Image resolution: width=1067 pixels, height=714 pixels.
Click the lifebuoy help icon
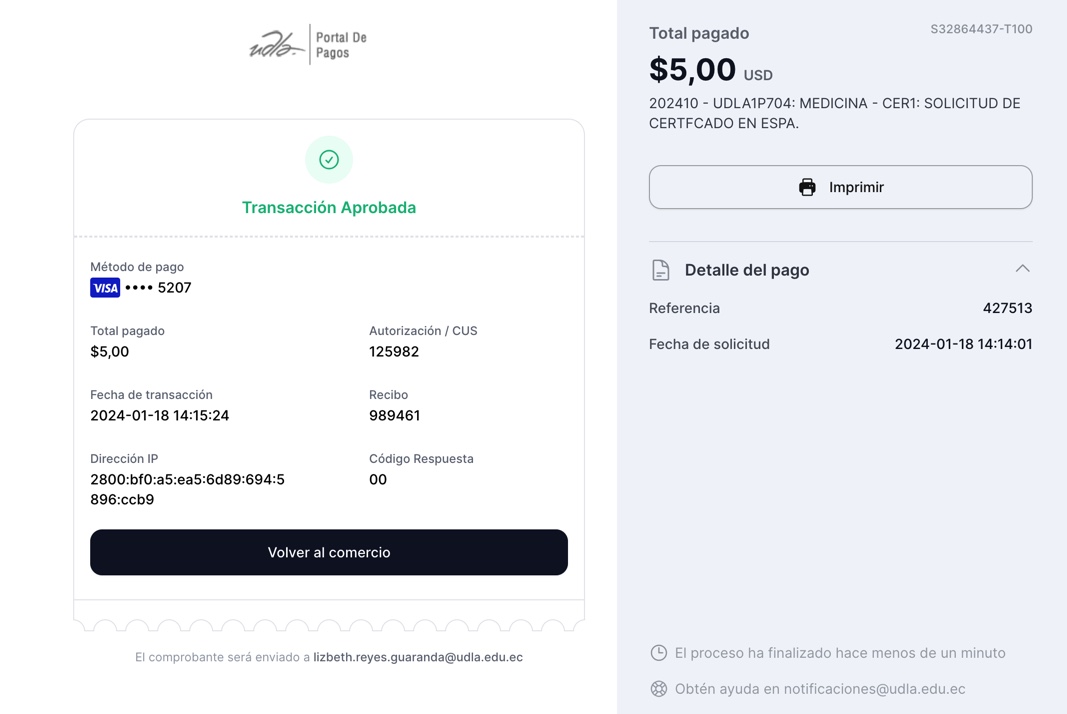click(659, 689)
